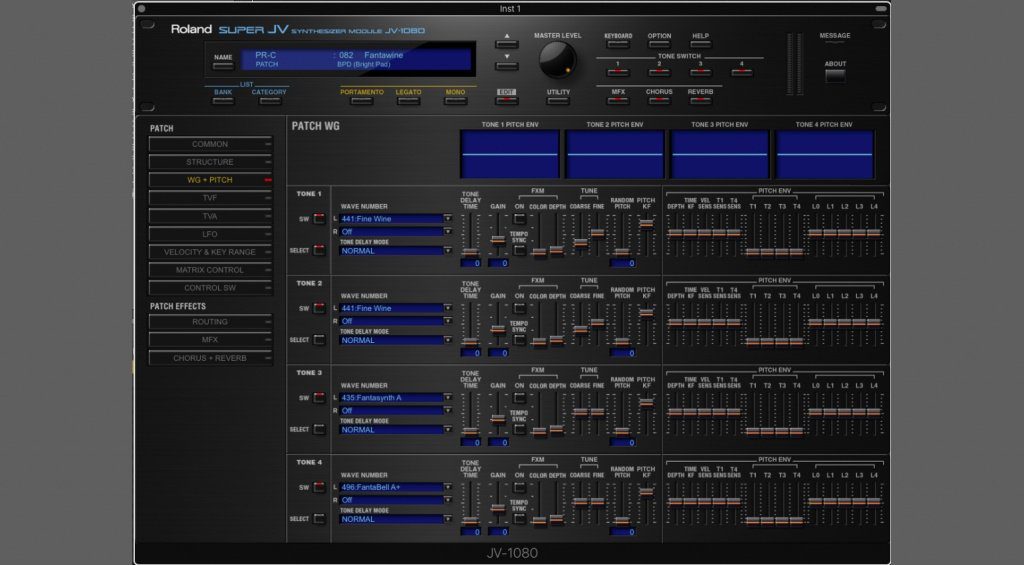Toggle Tone 3 TEMPO SYNC button
The image size is (1024, 565).
(x=519, y=429)
